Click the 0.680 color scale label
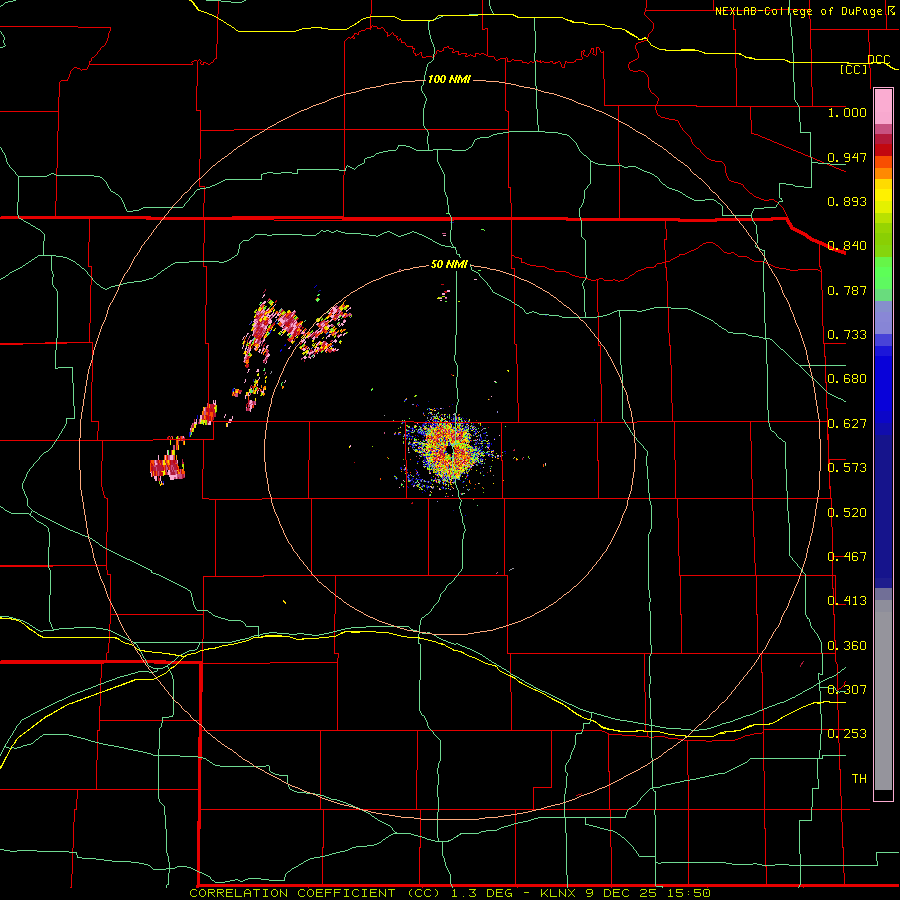 847,379
